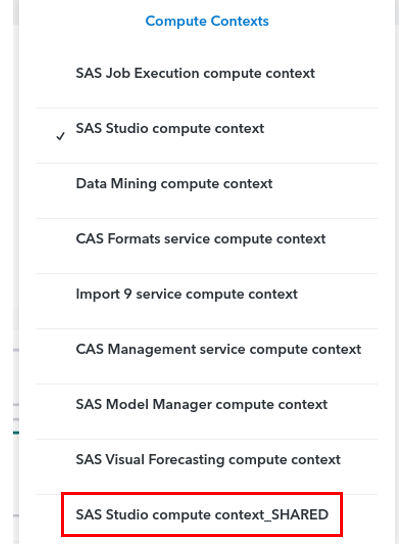Click the word Forecasting in the list
408x547 pixels.
pos(186,460)
